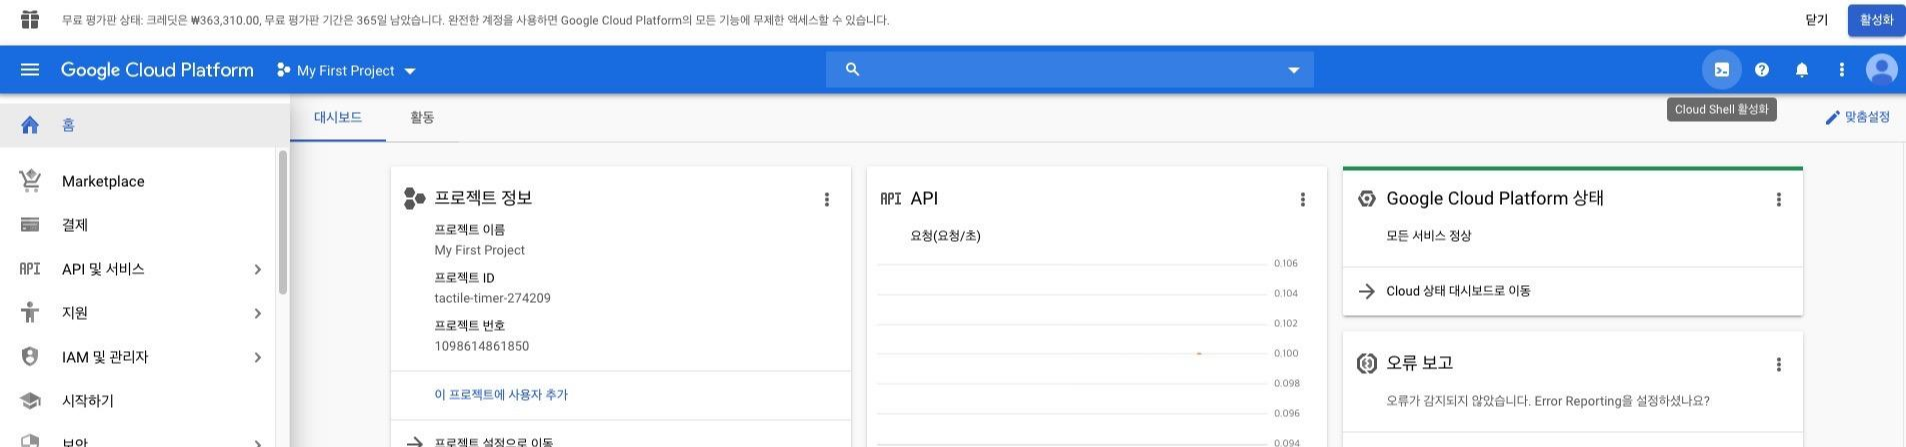Click the 결제 billing card icon
The height and width of the screenshot is (447, 1906).
30,225
